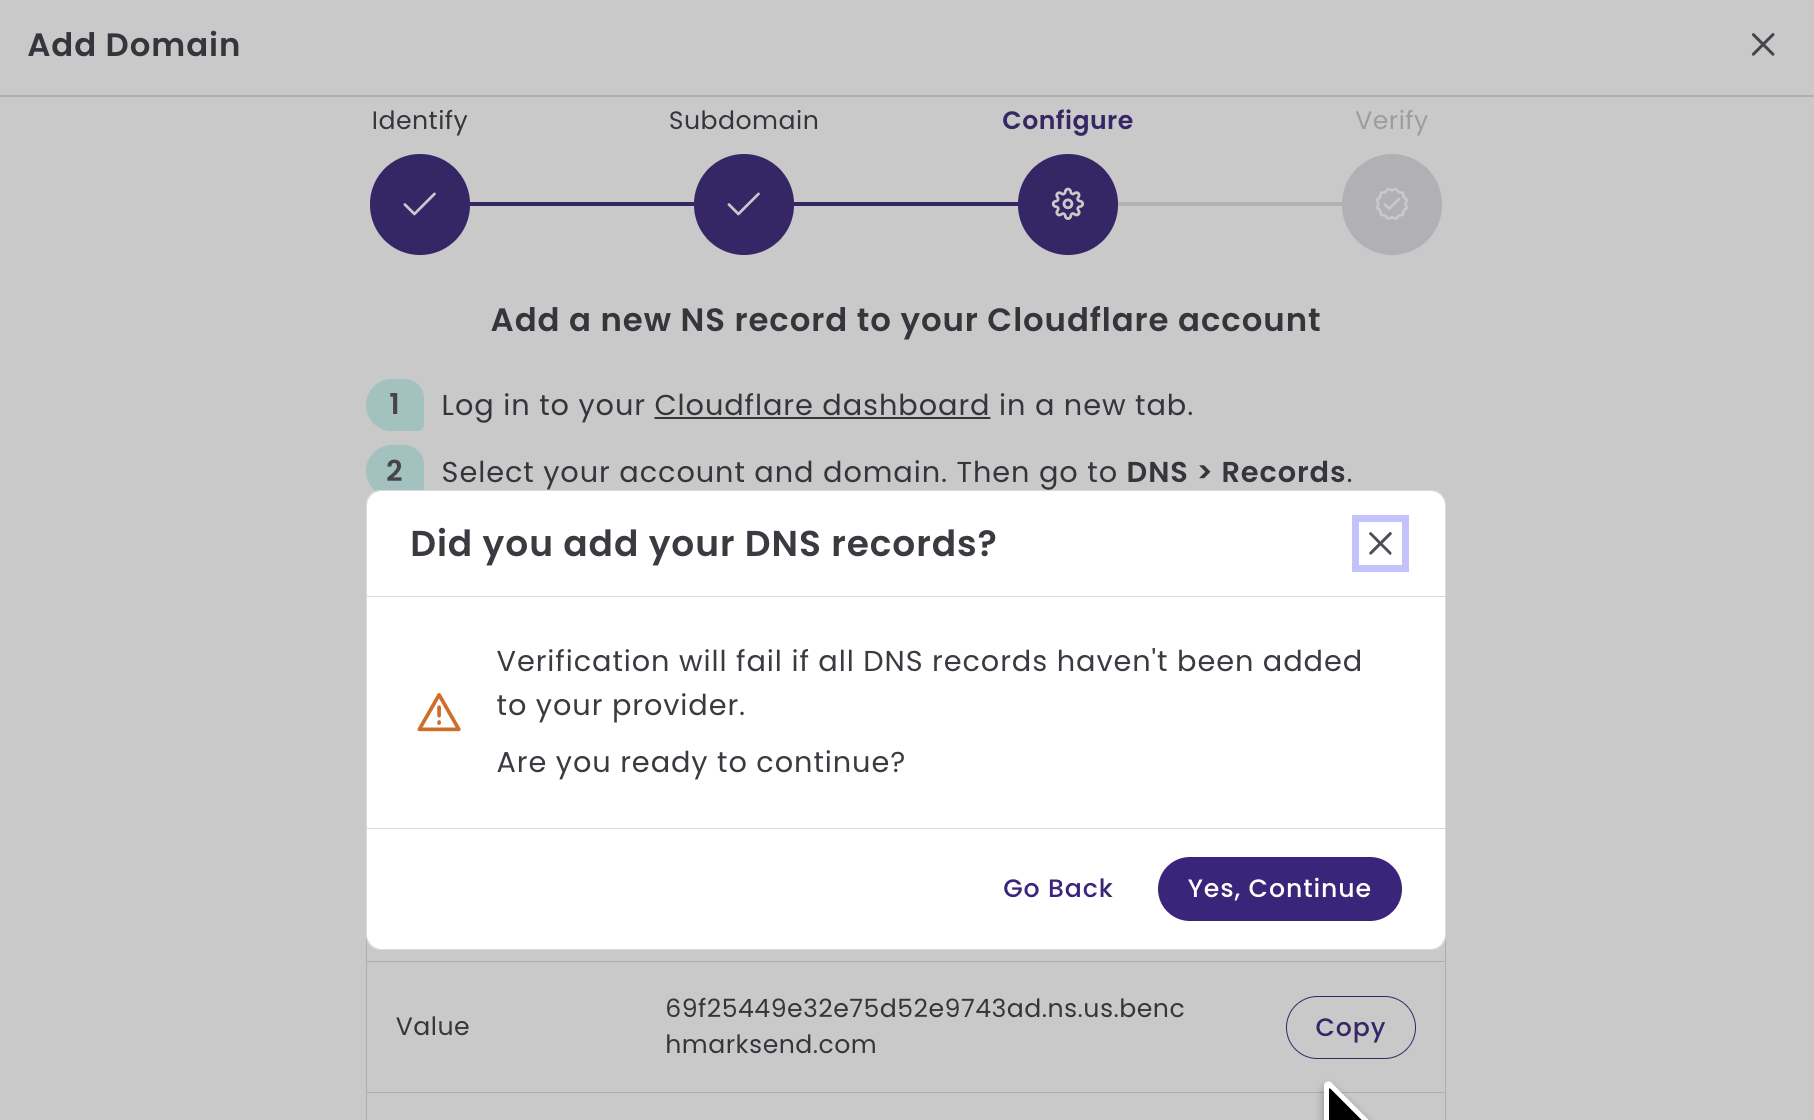Close the DNS records confirmation dialog

point(1380,543)
